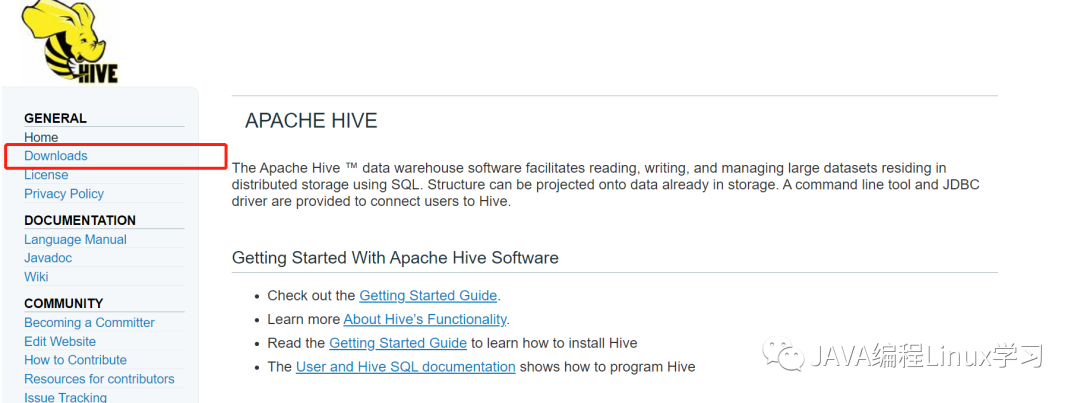The width and height of the screenshot is (1080, 403).
Task: Open the Wiki link
Action: (36, 277)
